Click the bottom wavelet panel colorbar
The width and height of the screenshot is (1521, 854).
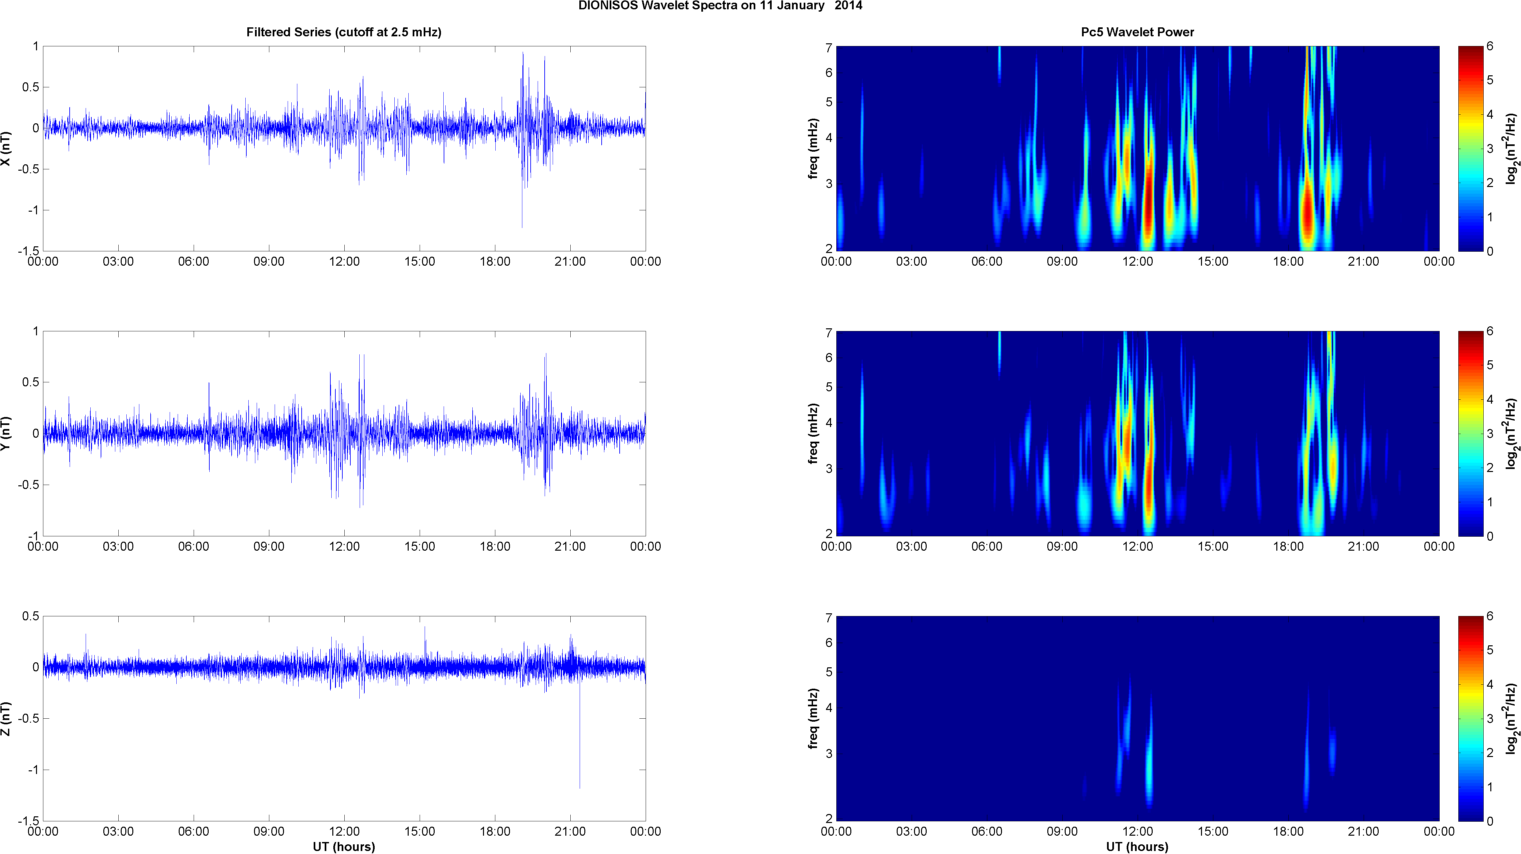[x=1471, y=719]
